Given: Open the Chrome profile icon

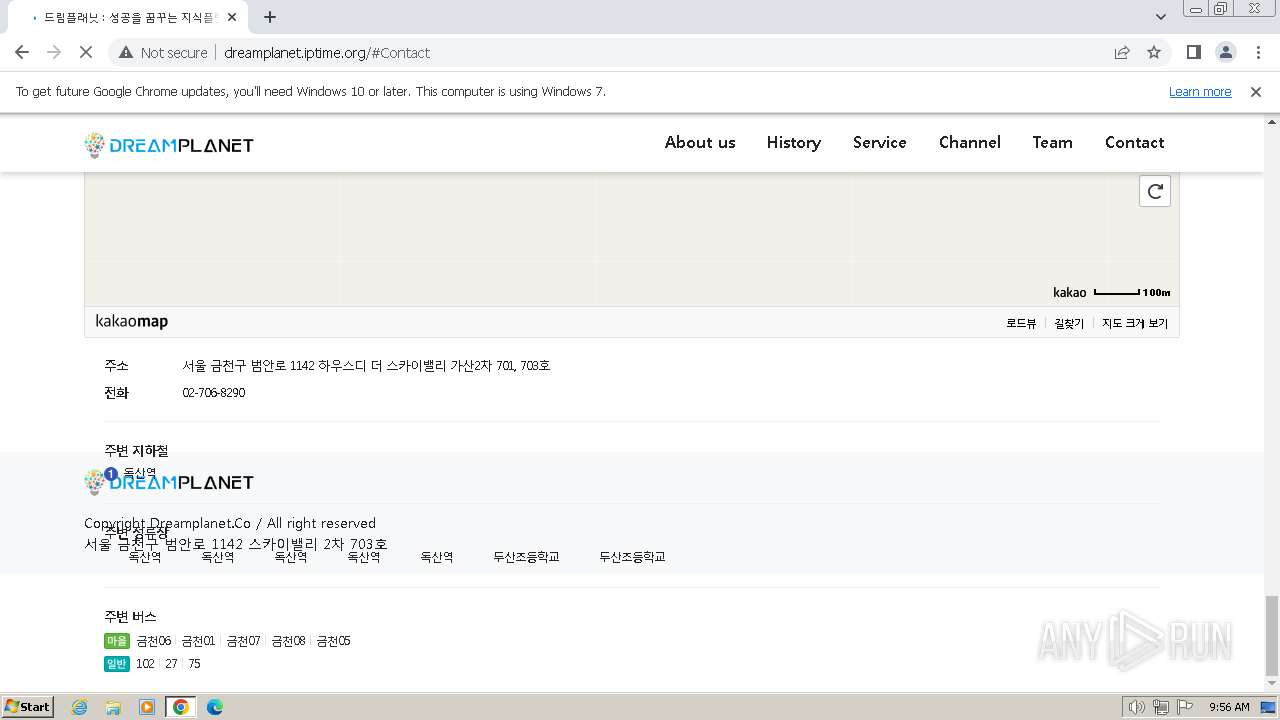Looking at the screenshot, I should 1225,52.
